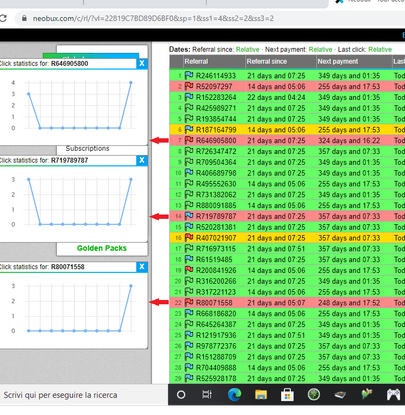405x415 pixels.
Task: Click referral name R121917936
Action: 216,335
